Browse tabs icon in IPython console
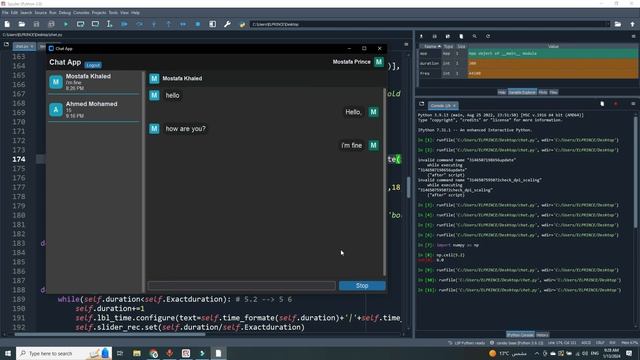Image resolution: width=640 pixels, height=360 pixels. pyautogui.click(x=422, y=104)
